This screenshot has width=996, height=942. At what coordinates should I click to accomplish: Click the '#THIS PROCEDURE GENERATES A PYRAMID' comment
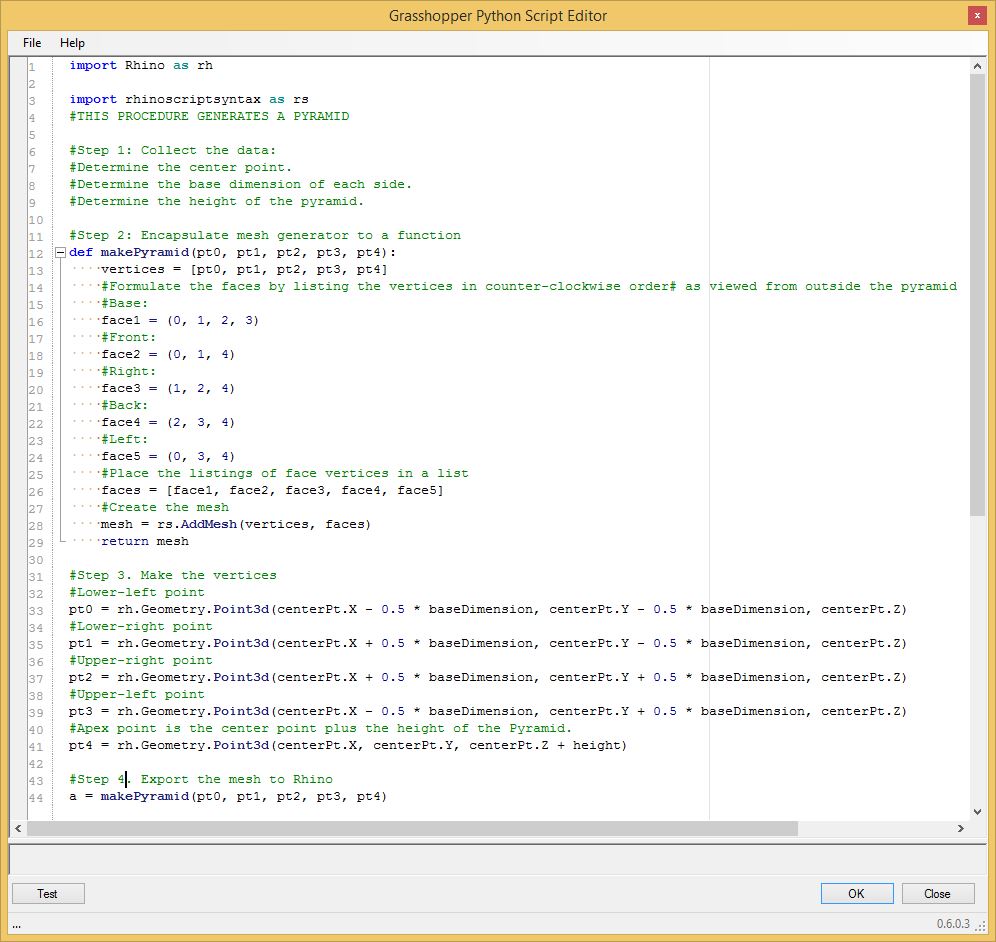coord(209,116)
